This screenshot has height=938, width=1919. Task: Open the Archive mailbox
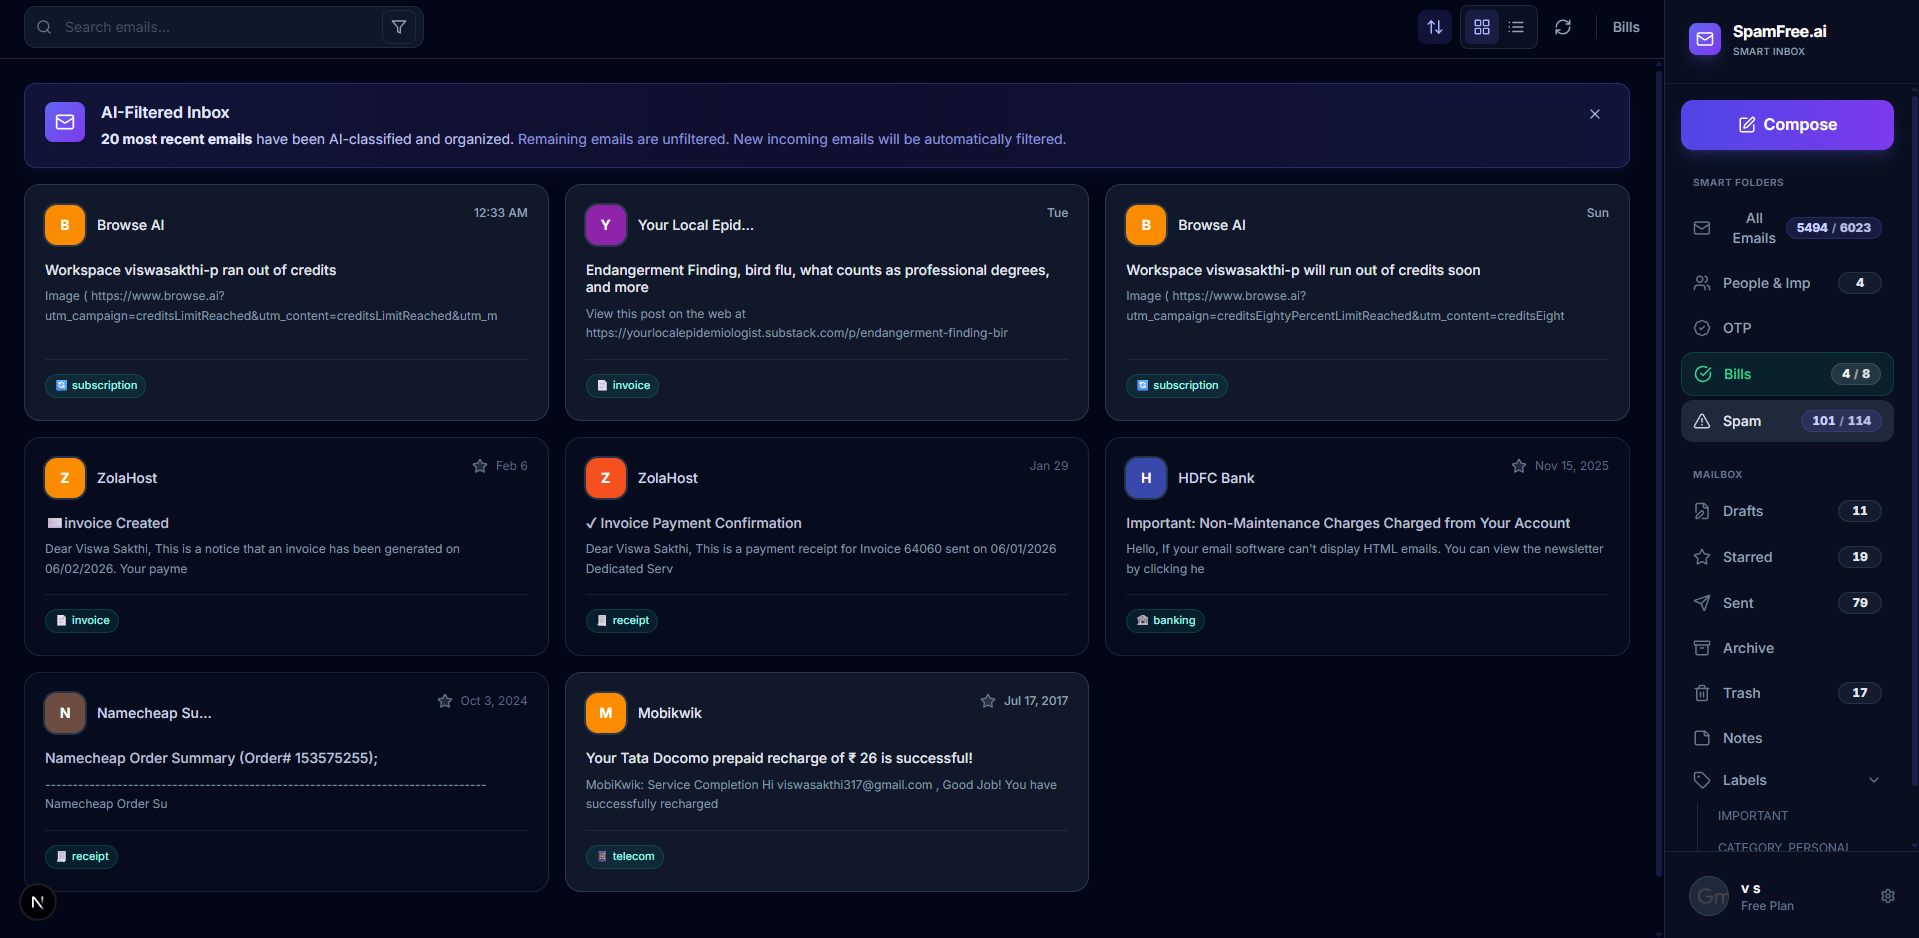pos(1747,648)
